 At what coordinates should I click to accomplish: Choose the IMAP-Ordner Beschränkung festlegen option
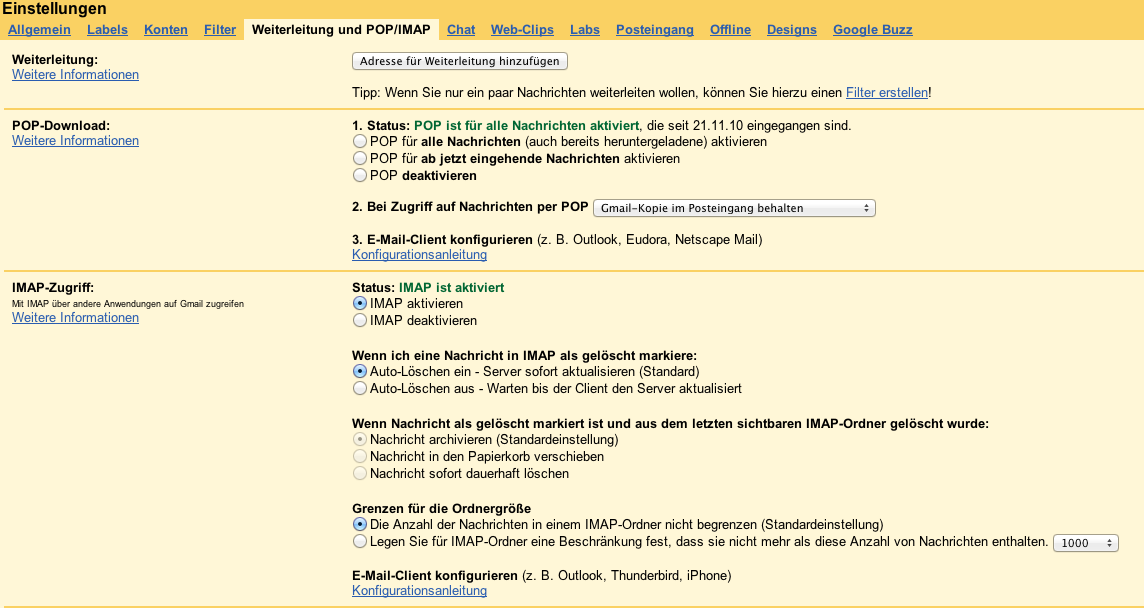click(360, 542)
